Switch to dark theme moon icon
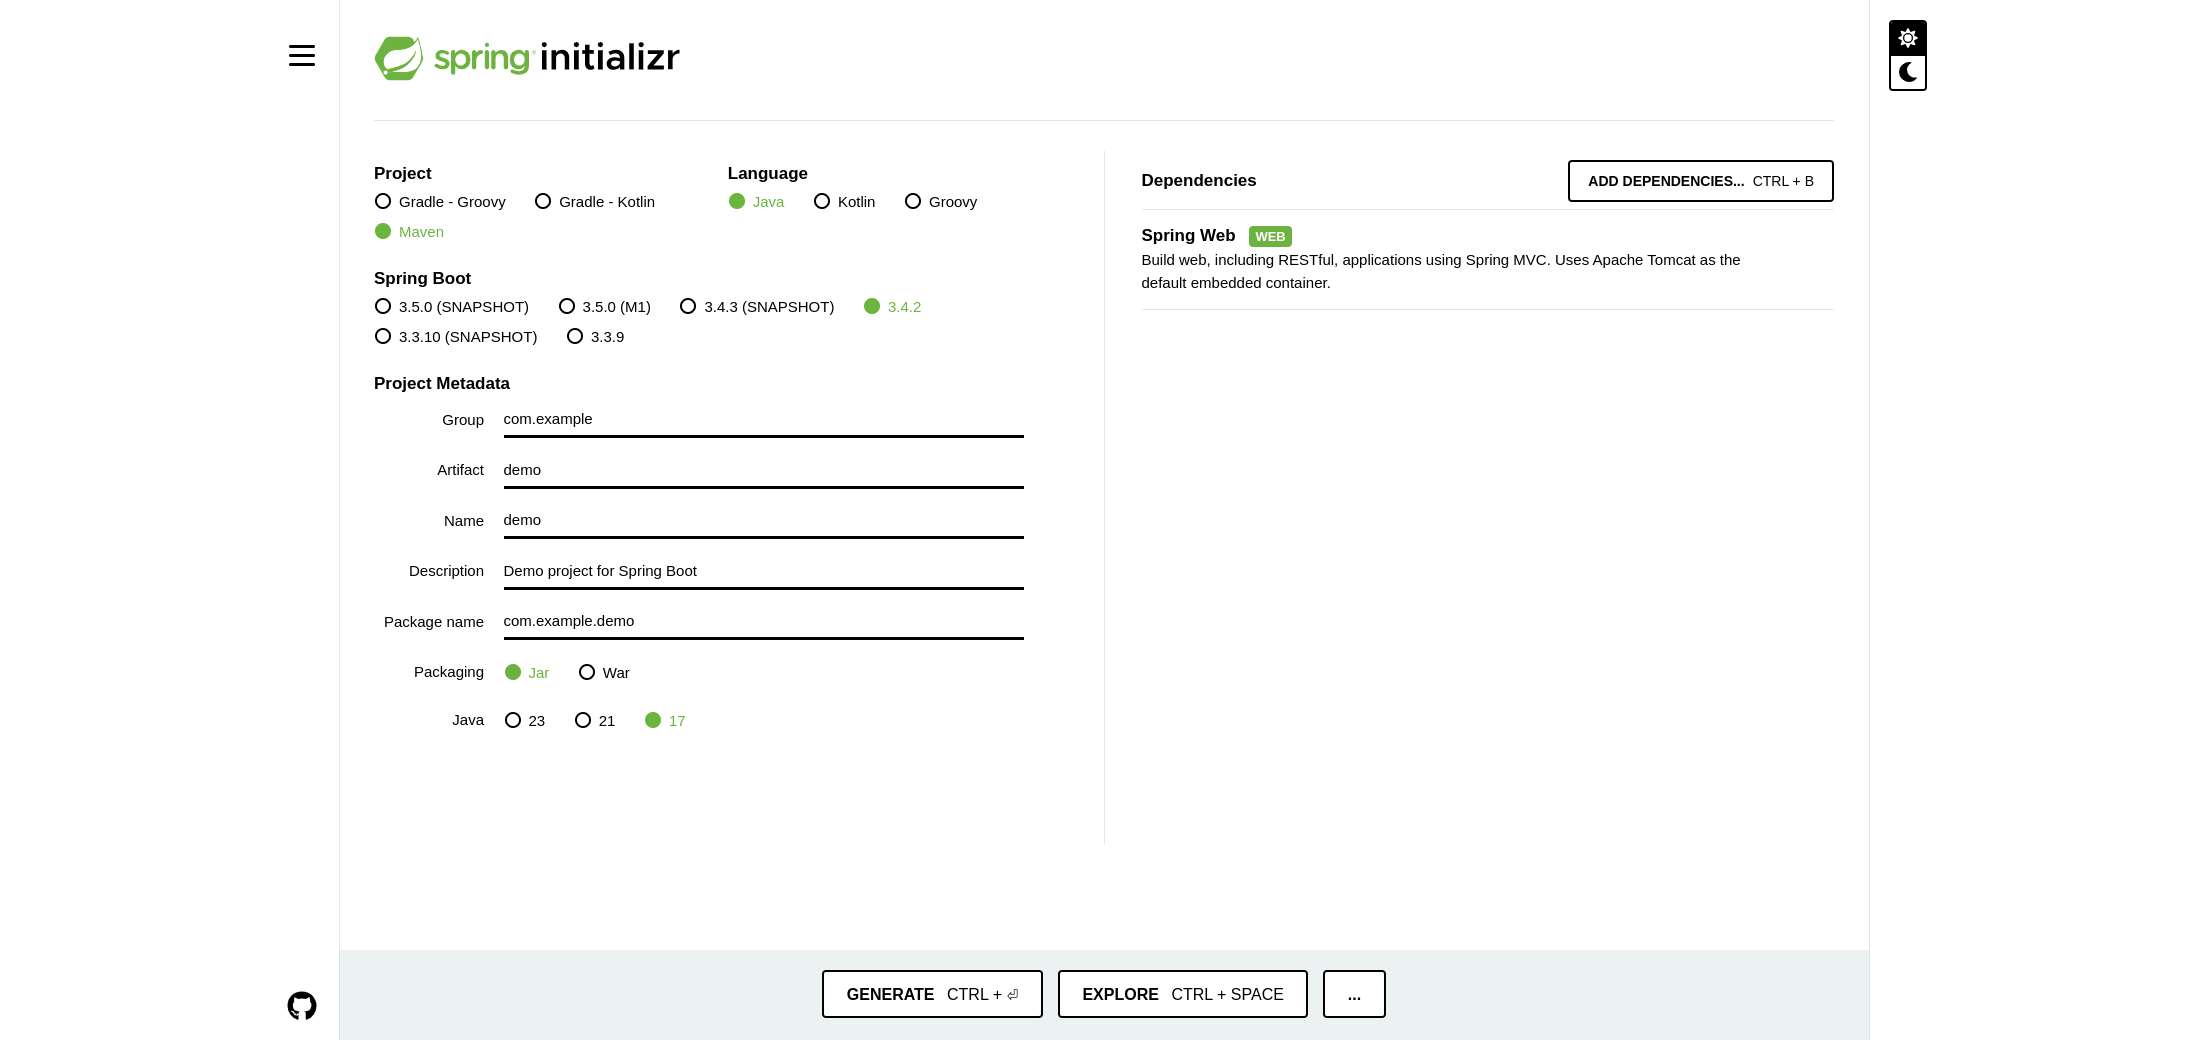Image resolution: width=2208 pixels, height=1040 pixels. (1908, 73)
